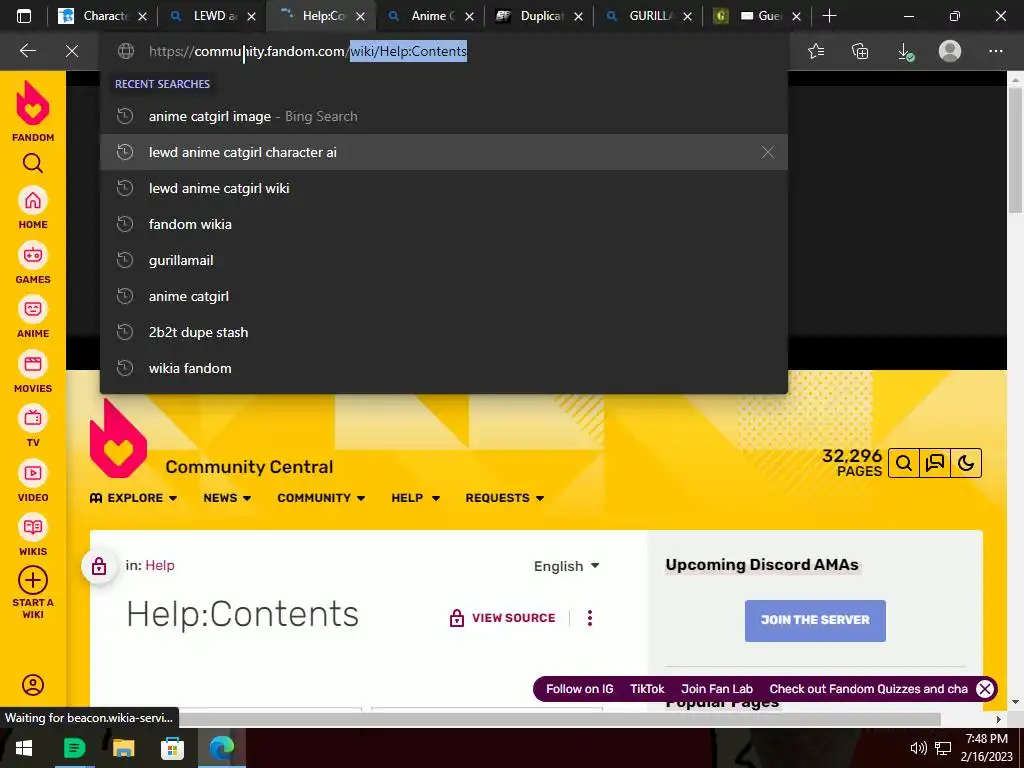Go to Home in Fandom sidebar
This screenshot has height=768, width=1024.
[x=33, y=208]
